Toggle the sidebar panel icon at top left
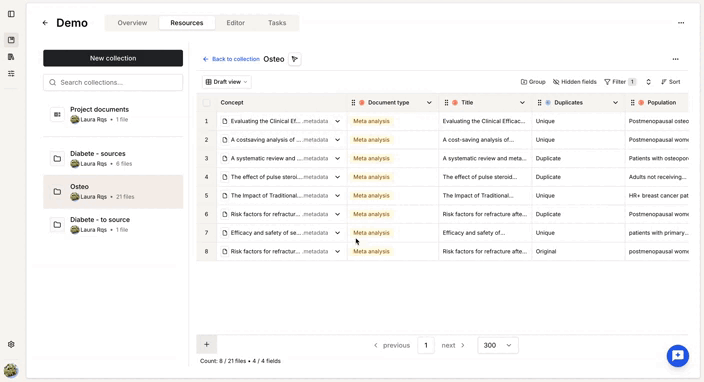Image resolution: width=704 pixels, height=382 pixels. [11, 14]
